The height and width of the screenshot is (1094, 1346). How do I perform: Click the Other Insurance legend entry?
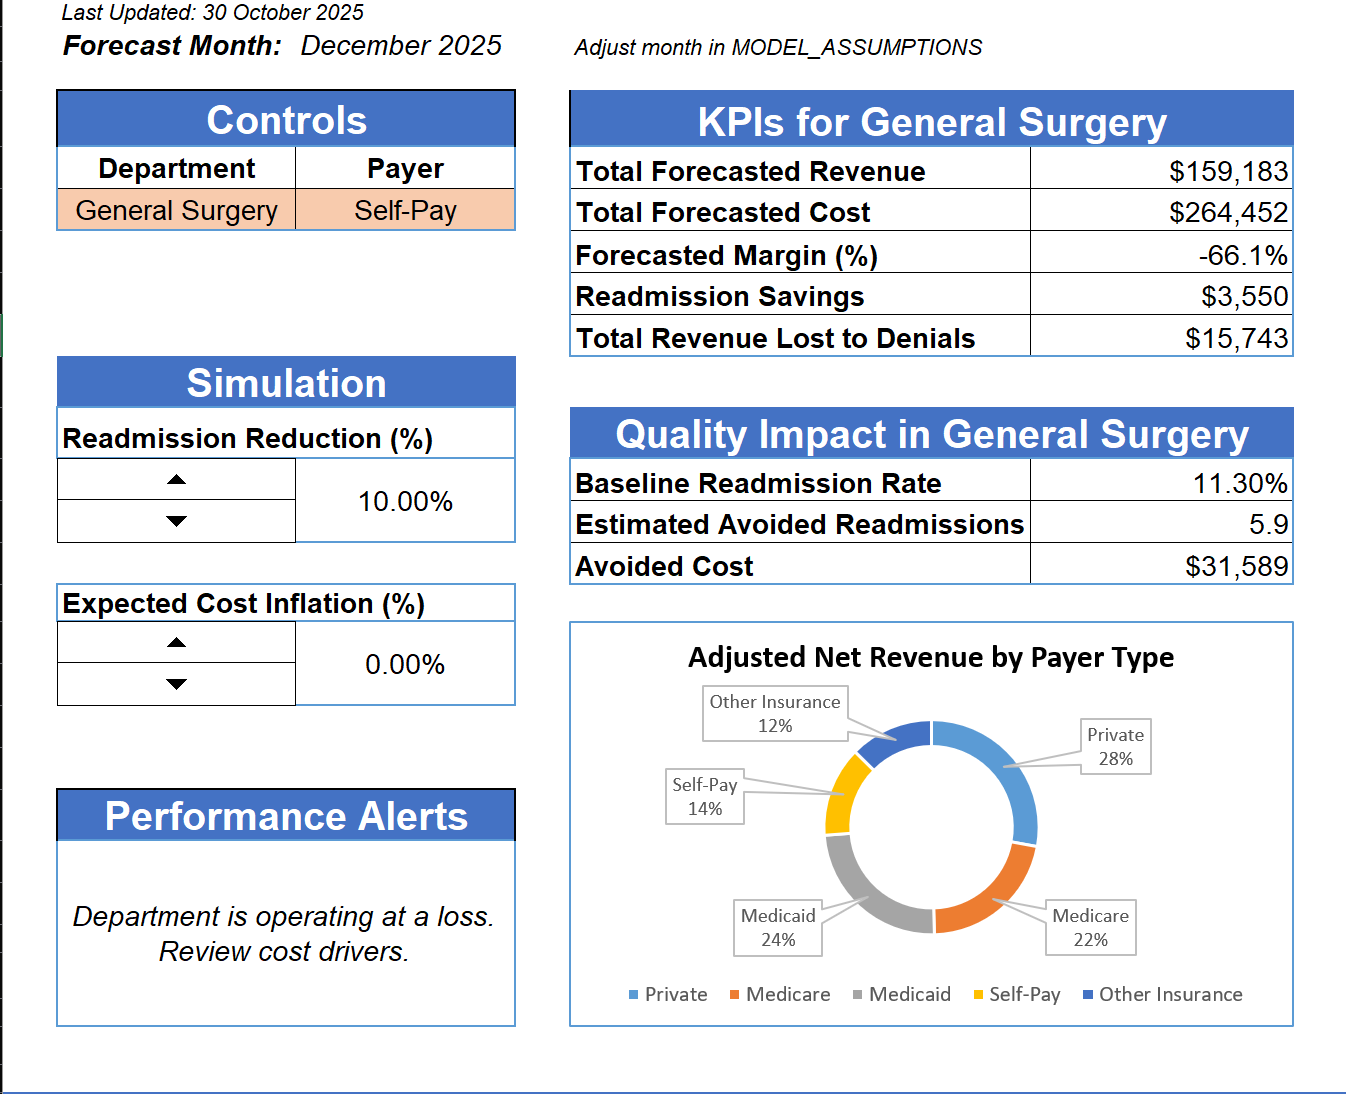click(x=1163, y=995)
